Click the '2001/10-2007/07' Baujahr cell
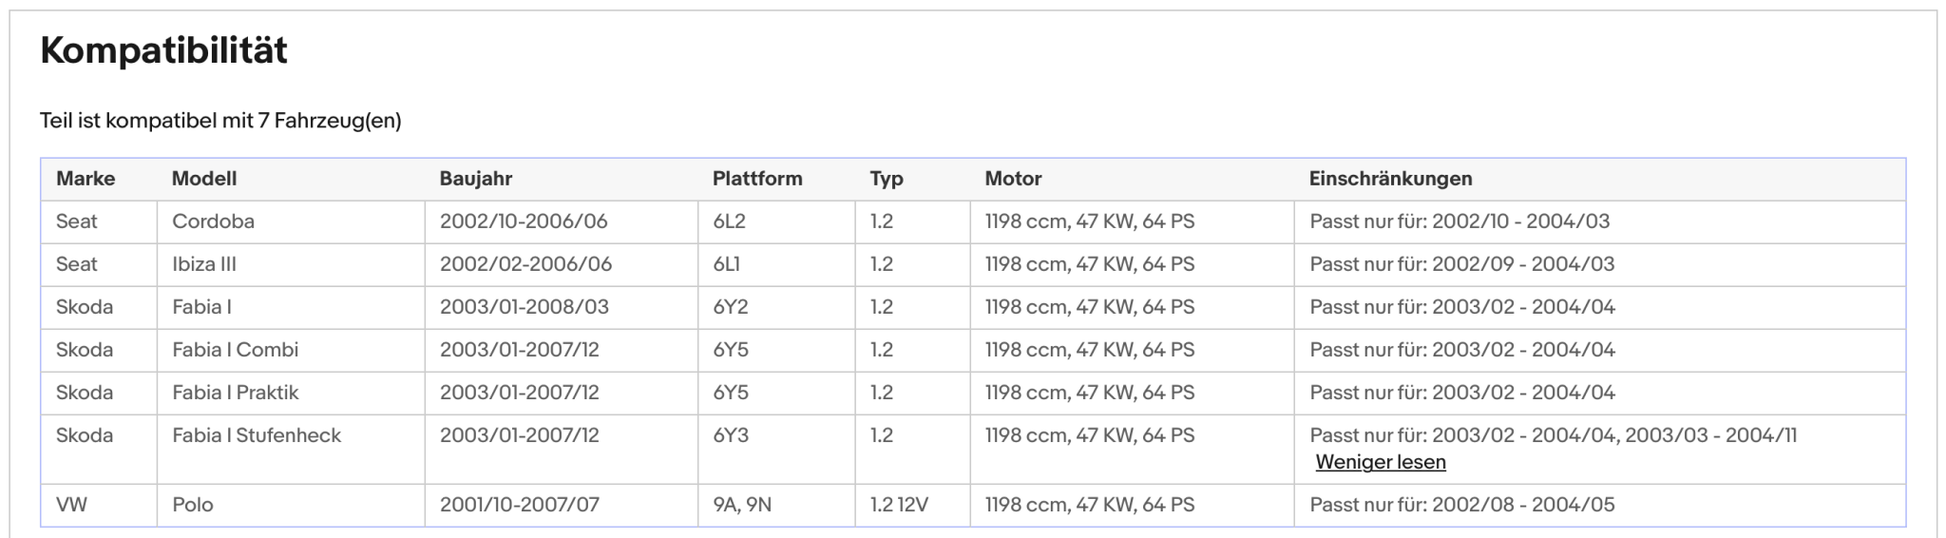 (x=519, y=505)
